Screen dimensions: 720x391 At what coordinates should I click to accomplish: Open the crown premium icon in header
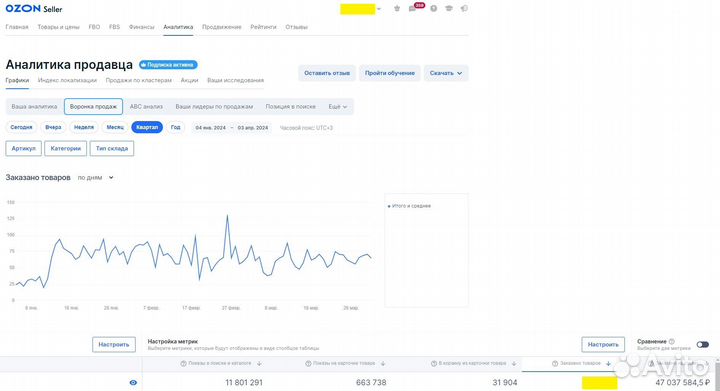397,8
